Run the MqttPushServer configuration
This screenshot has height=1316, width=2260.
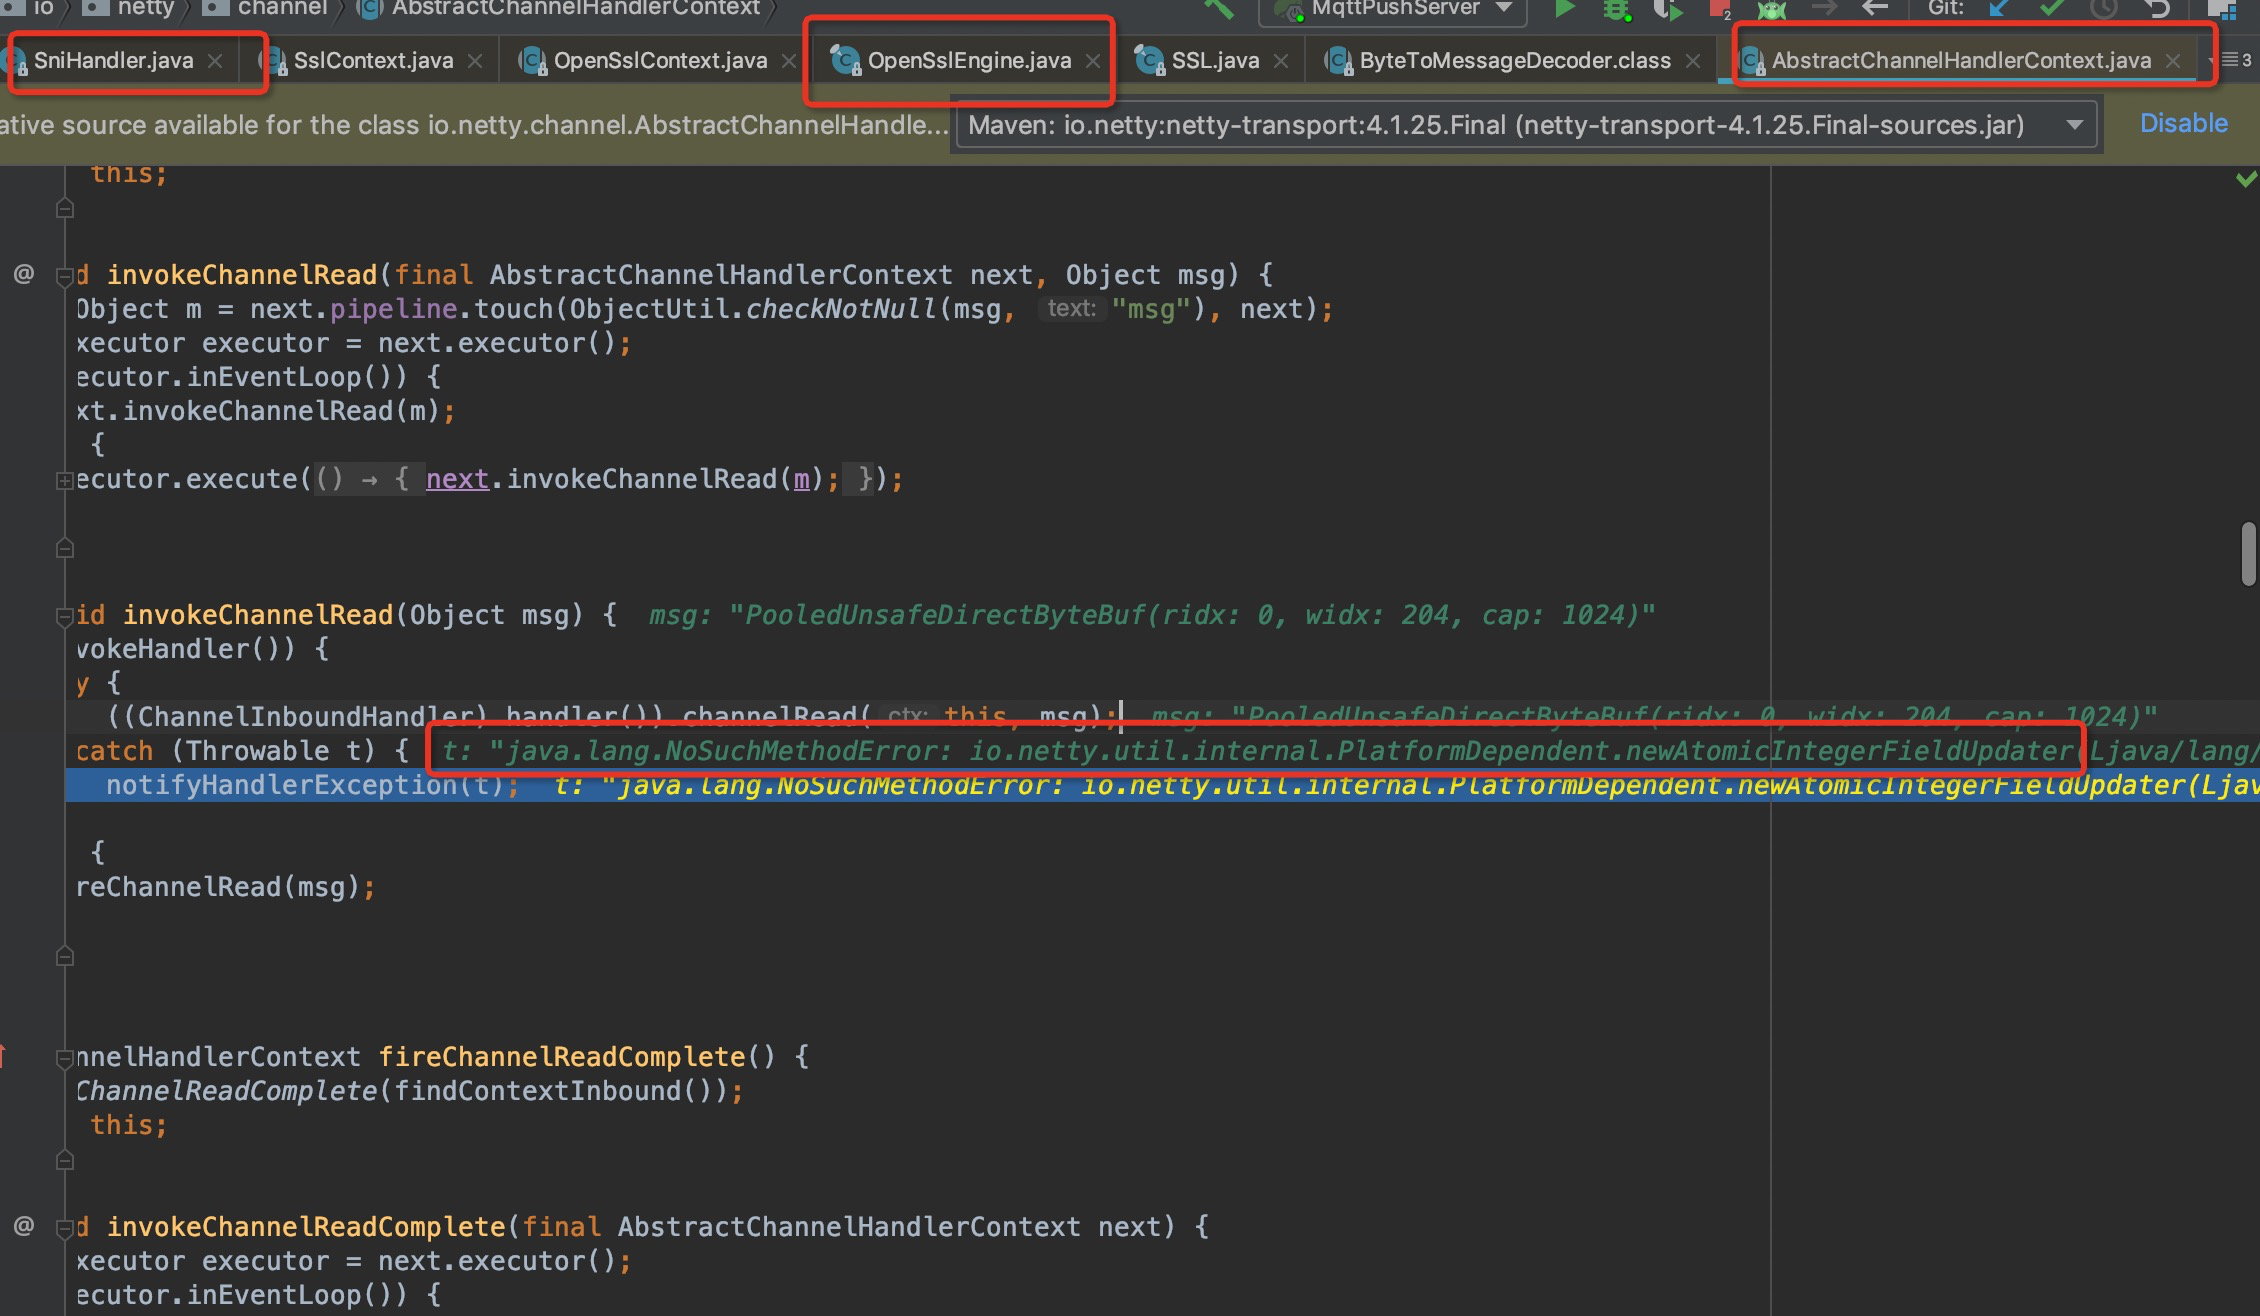1565,10
